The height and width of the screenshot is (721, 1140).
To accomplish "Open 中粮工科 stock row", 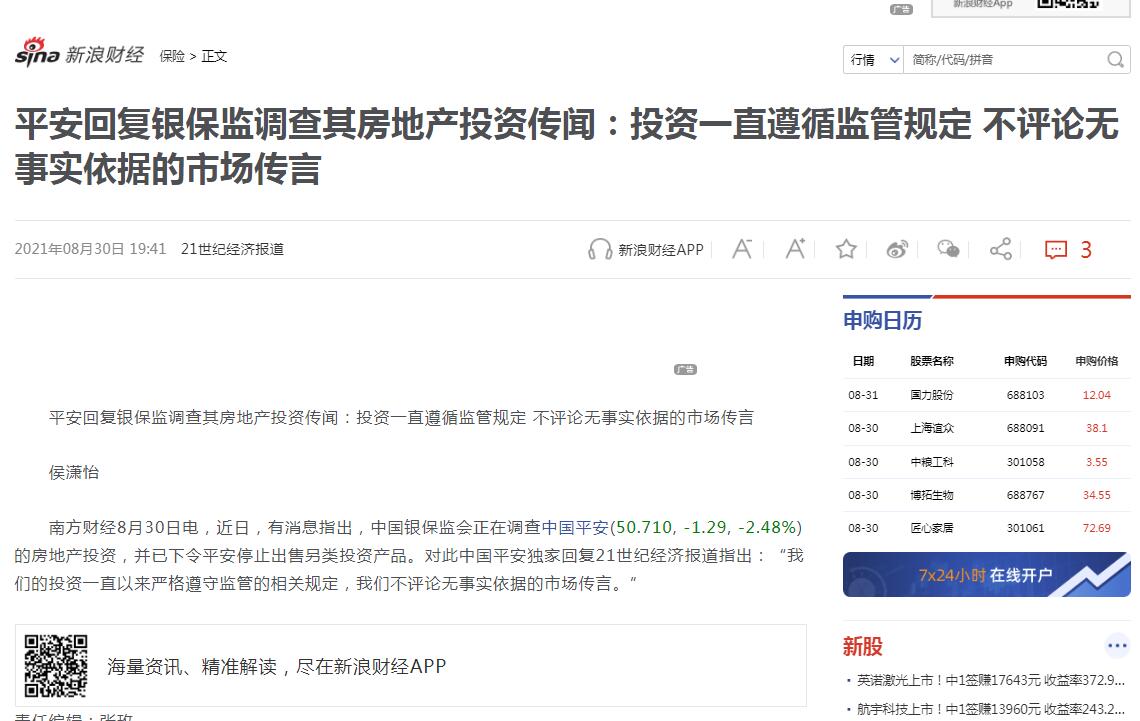I will [x=987, y=462].
